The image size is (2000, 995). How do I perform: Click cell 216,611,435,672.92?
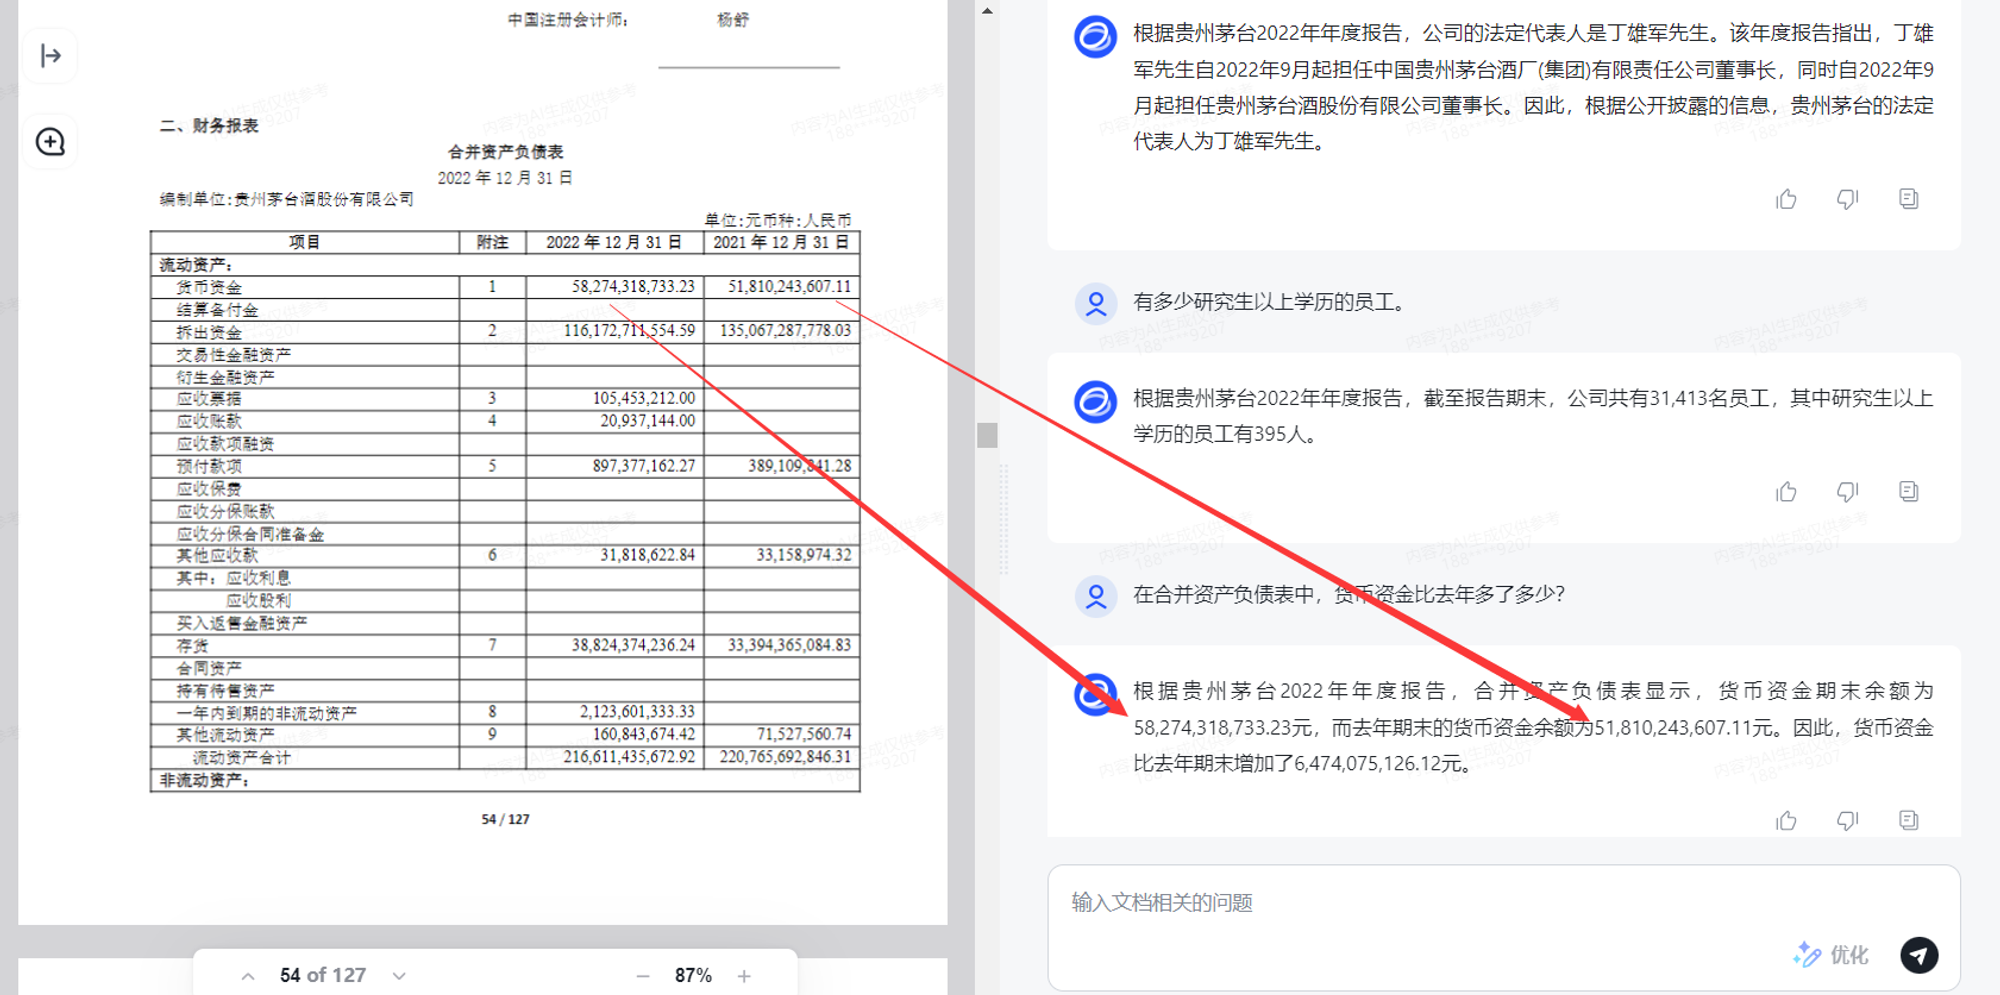click(x=629, y=757)
